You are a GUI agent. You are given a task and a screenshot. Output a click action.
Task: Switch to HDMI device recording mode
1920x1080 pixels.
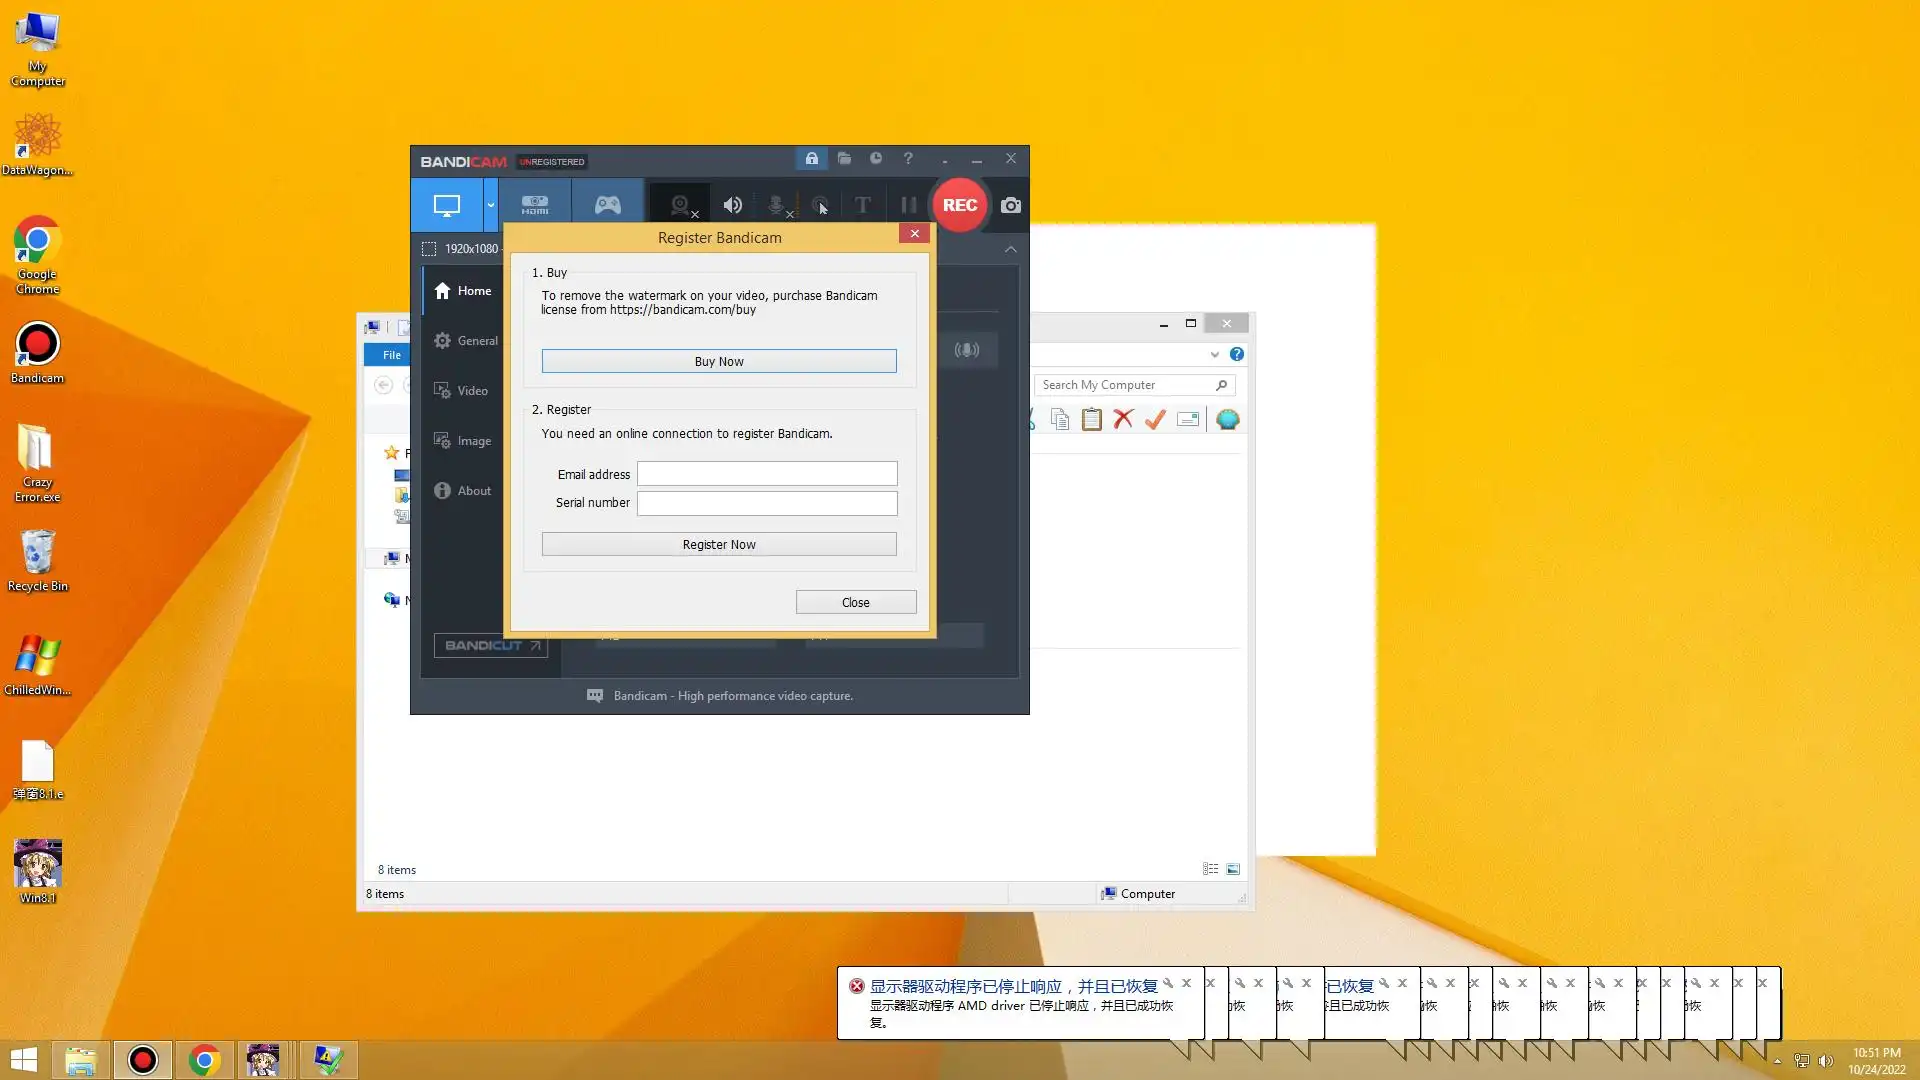click(x=535, y=205)
